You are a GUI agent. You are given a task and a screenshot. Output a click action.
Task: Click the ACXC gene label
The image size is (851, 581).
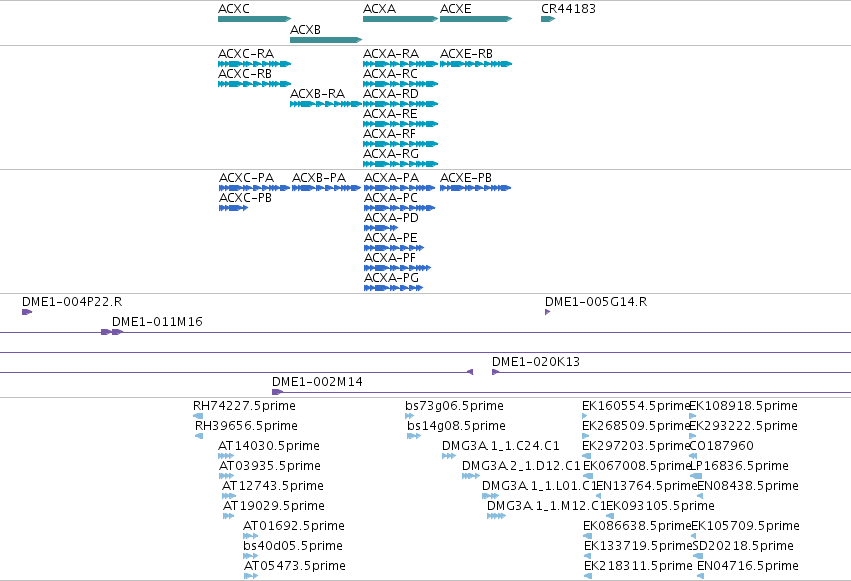point(234,9)
